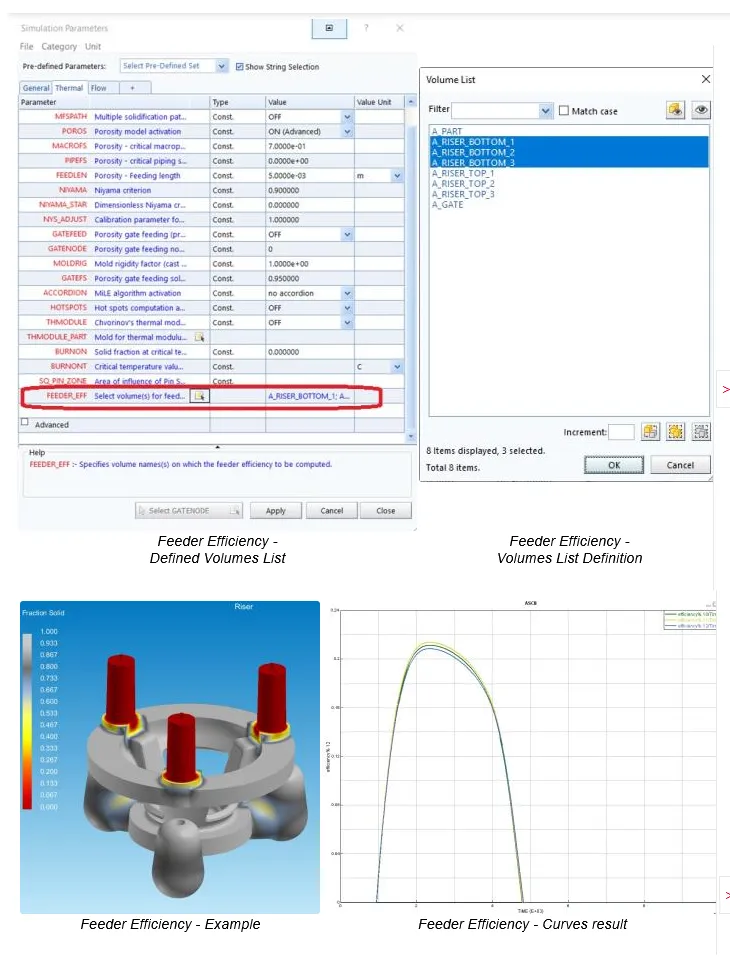Open the Select Pre-Defined Set dropdown

point(221,66)
